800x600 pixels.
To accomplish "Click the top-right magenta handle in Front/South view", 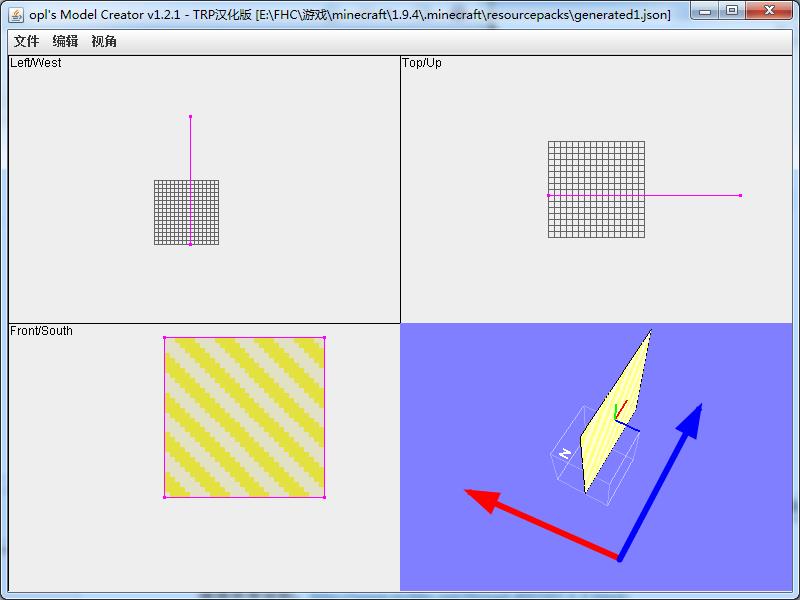I will pyautogui.click(x=325, y=338).
